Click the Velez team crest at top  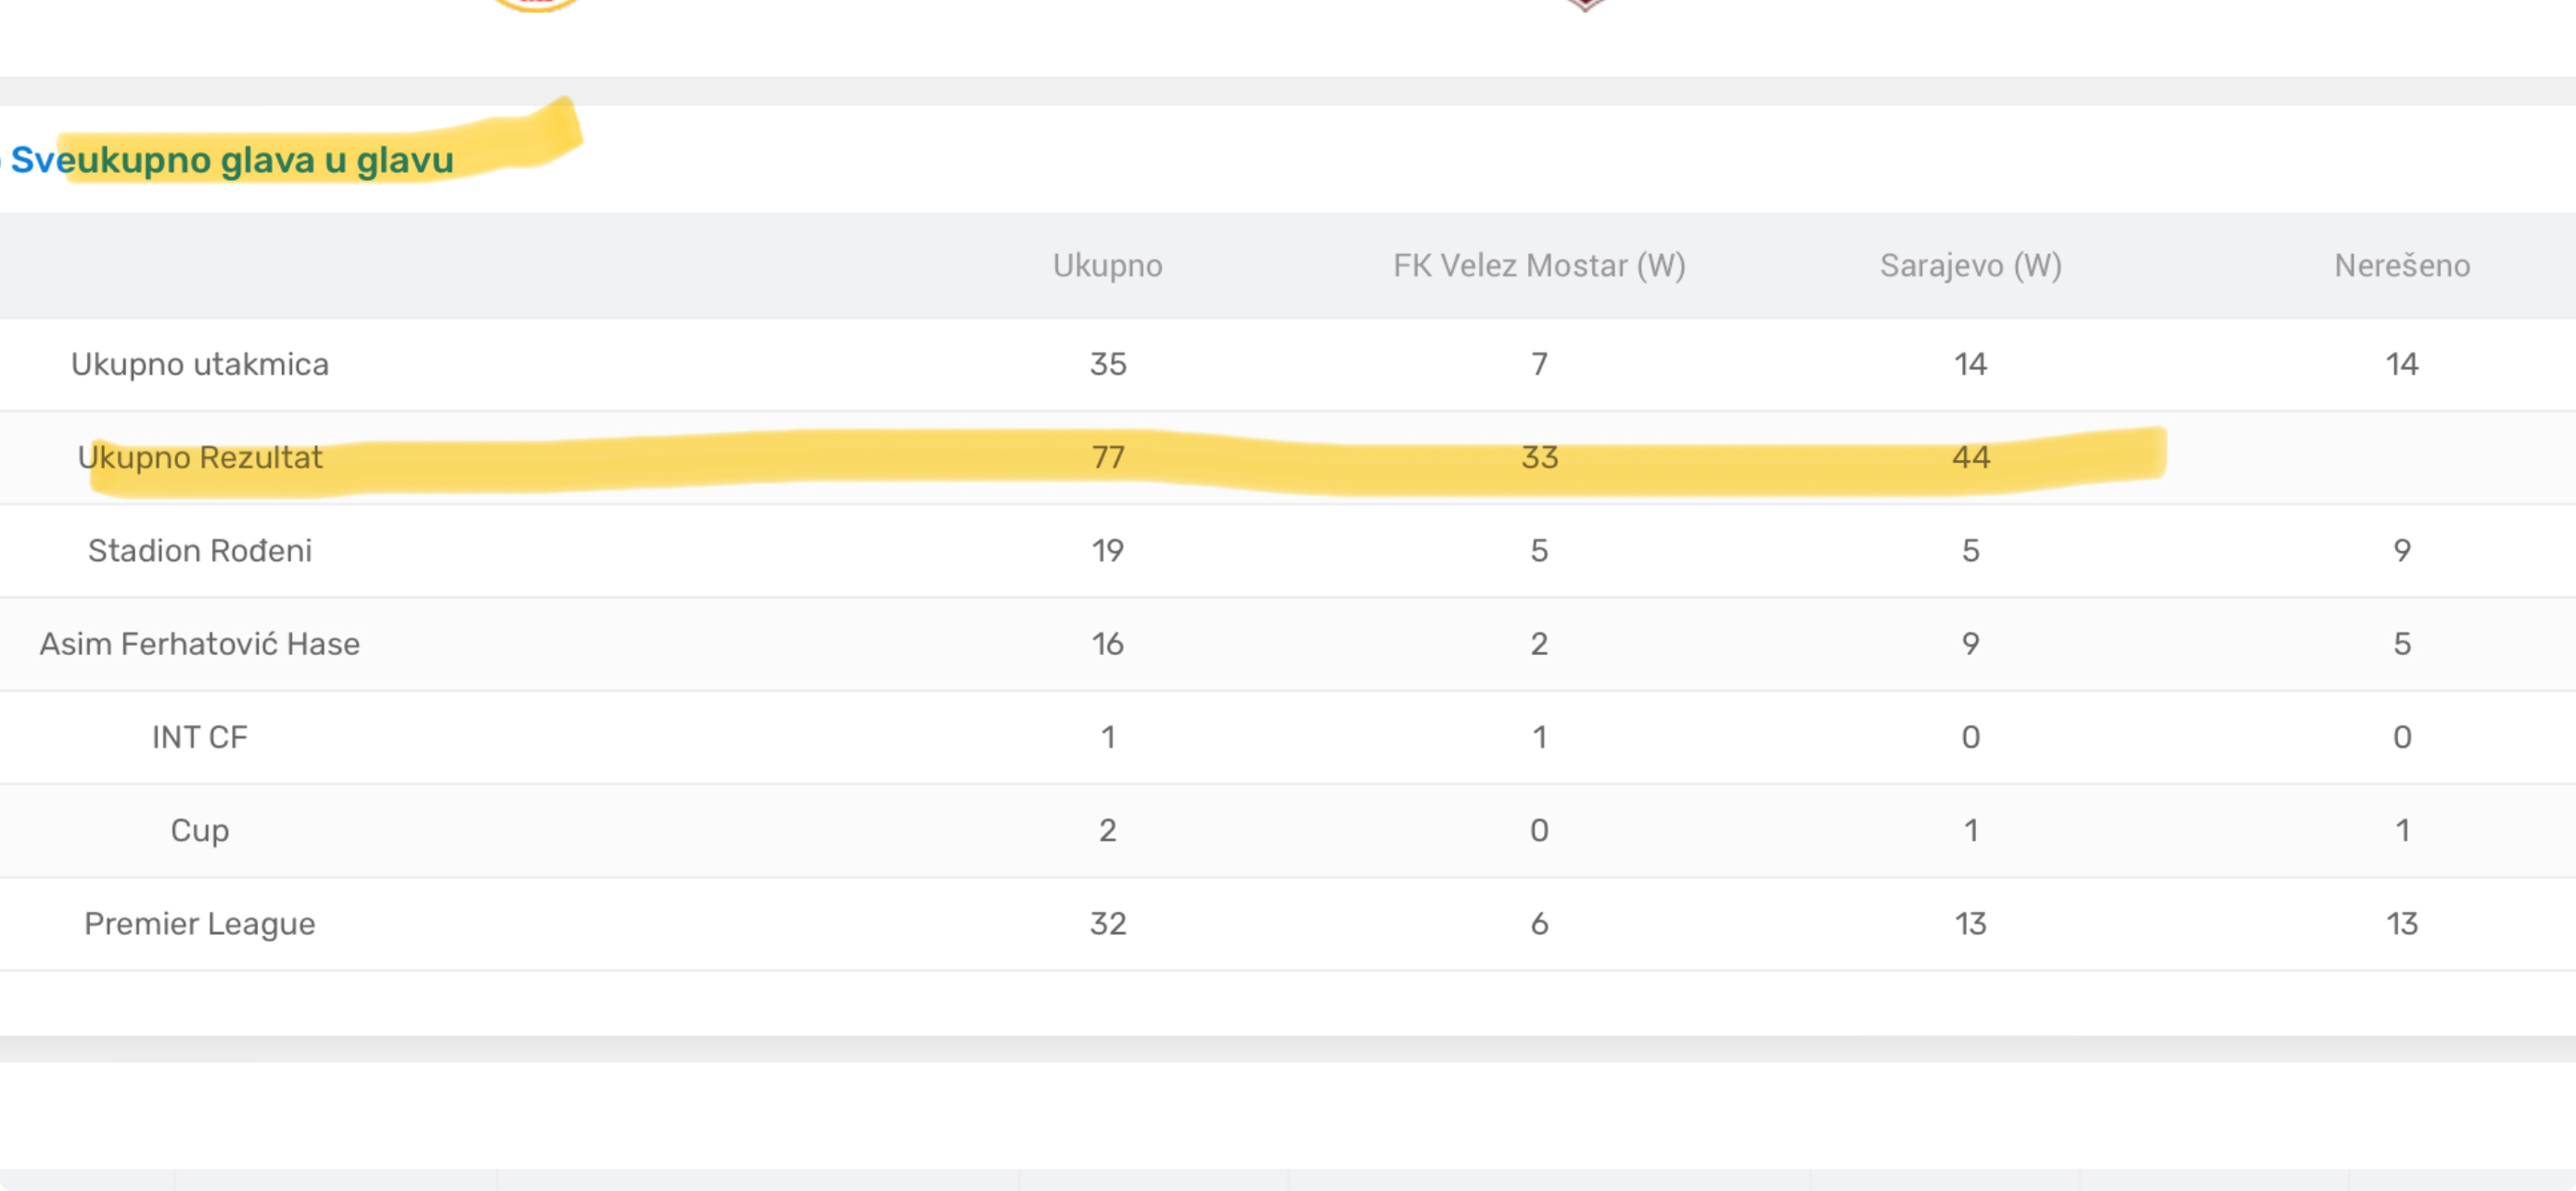pos(535,5)
